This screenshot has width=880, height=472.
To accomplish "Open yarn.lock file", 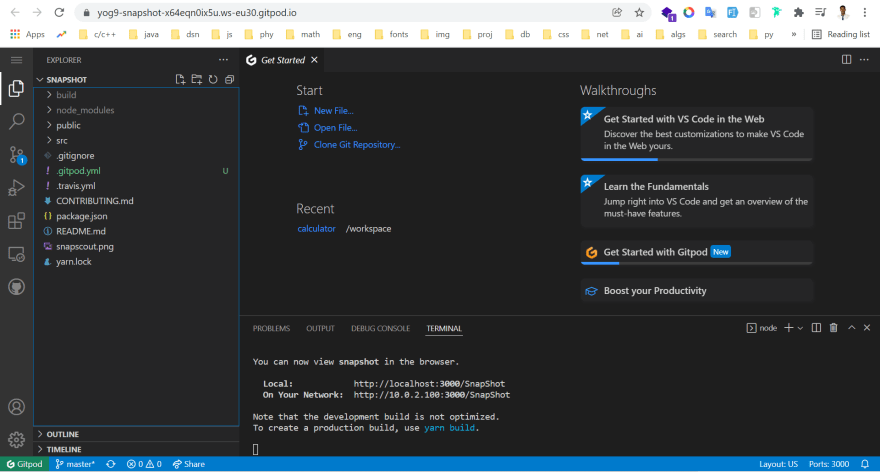I will point(136,262).
